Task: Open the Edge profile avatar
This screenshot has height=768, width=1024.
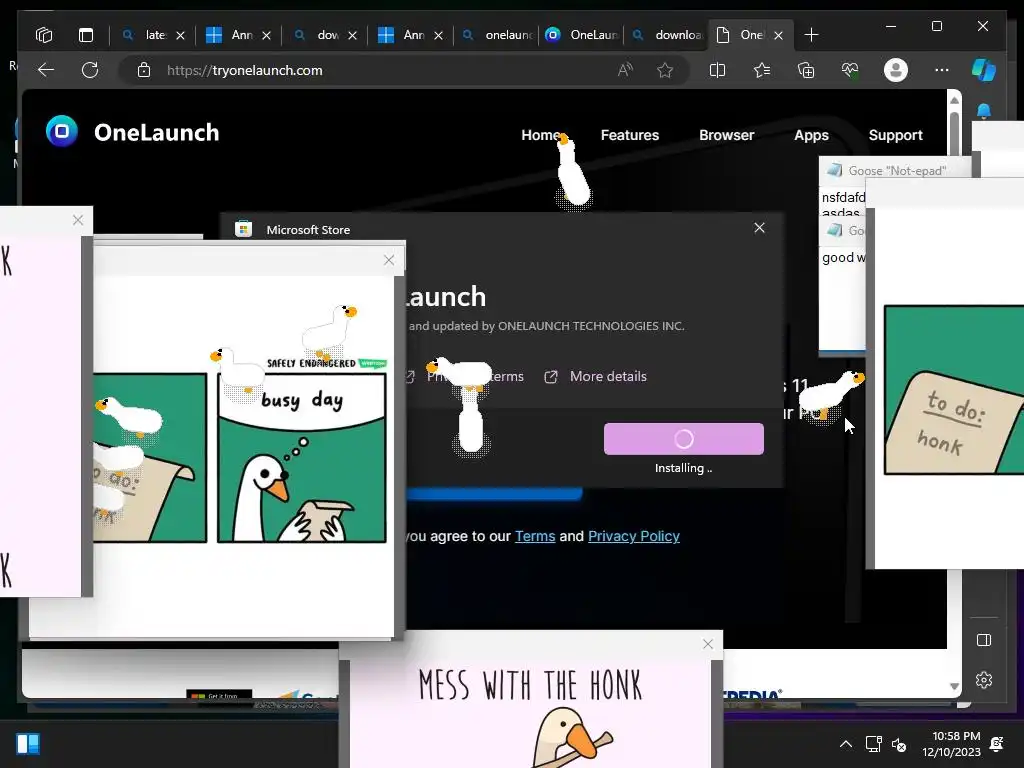Action: (x=895, y=70)
